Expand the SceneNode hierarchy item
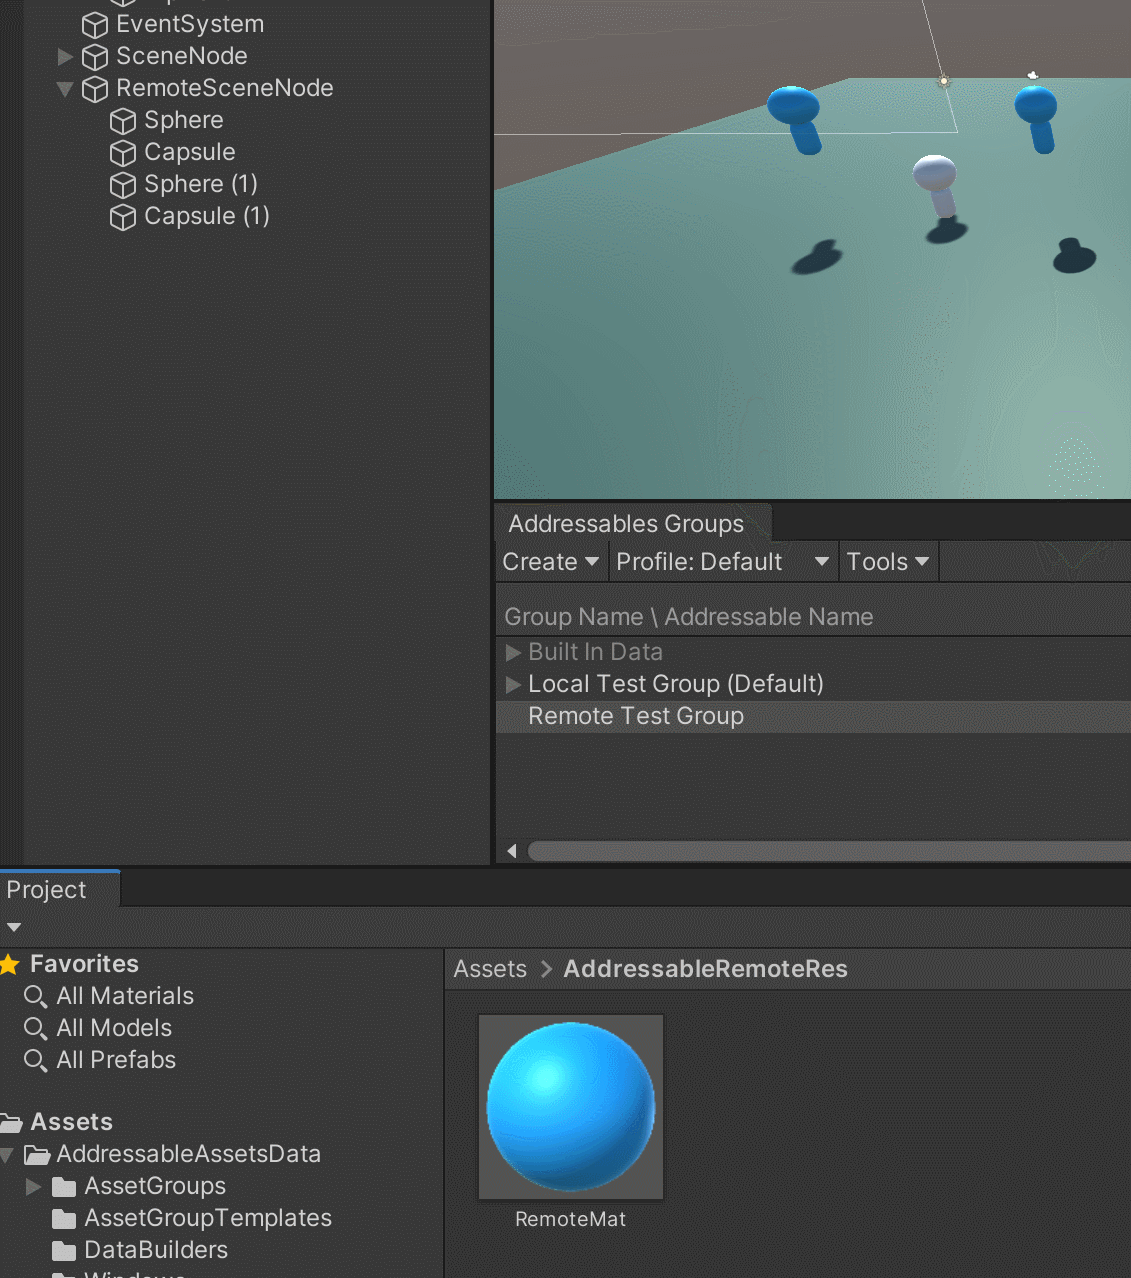Screen dimensions: 1131x1278 (65, 56)
